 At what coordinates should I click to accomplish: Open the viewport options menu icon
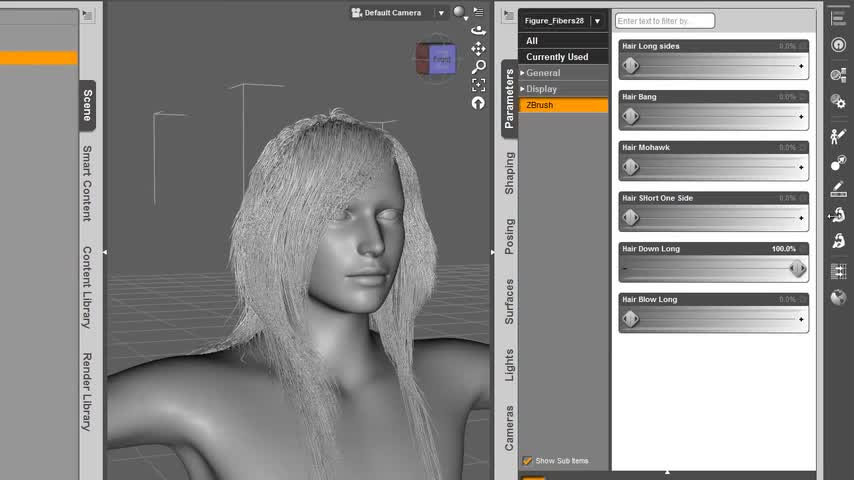478,11
